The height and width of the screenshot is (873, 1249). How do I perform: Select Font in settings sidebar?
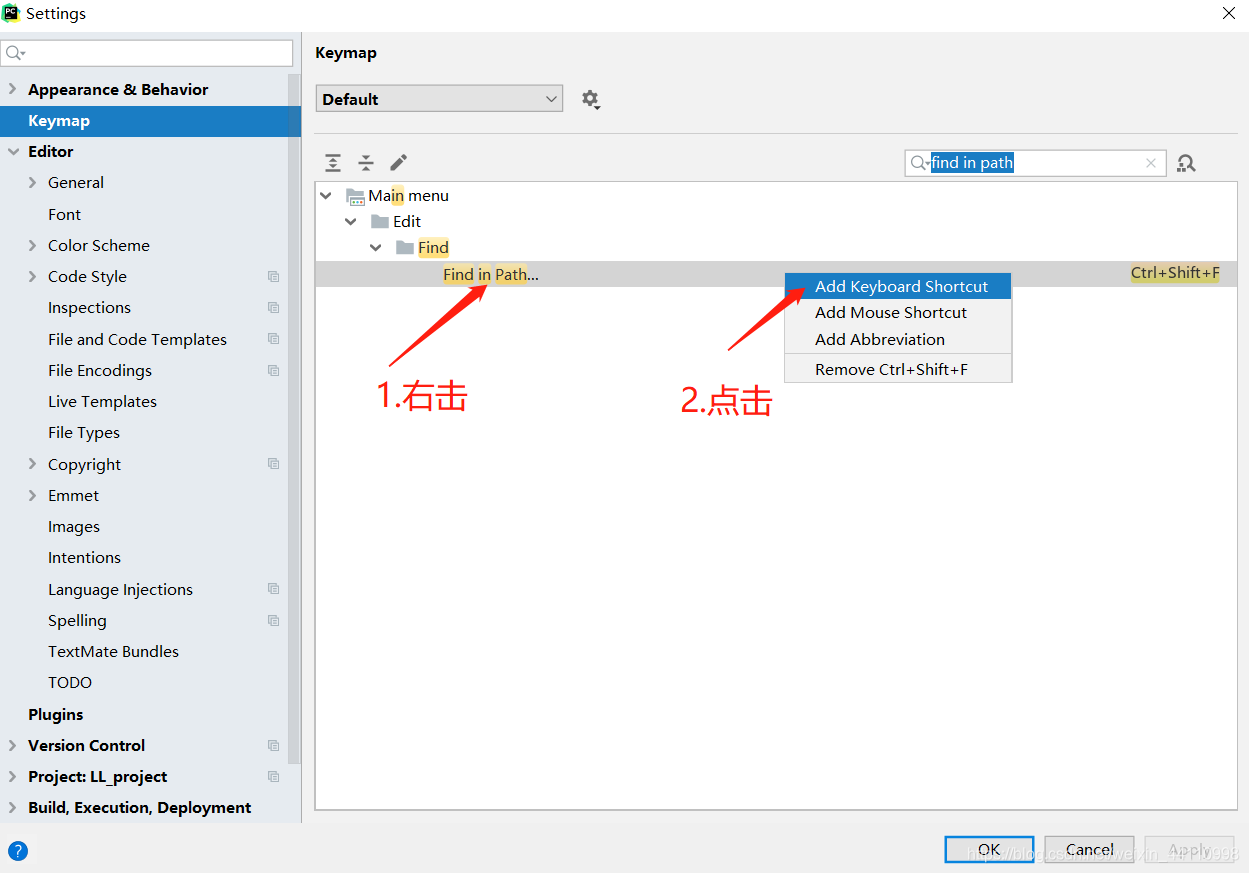click(64, 214)
